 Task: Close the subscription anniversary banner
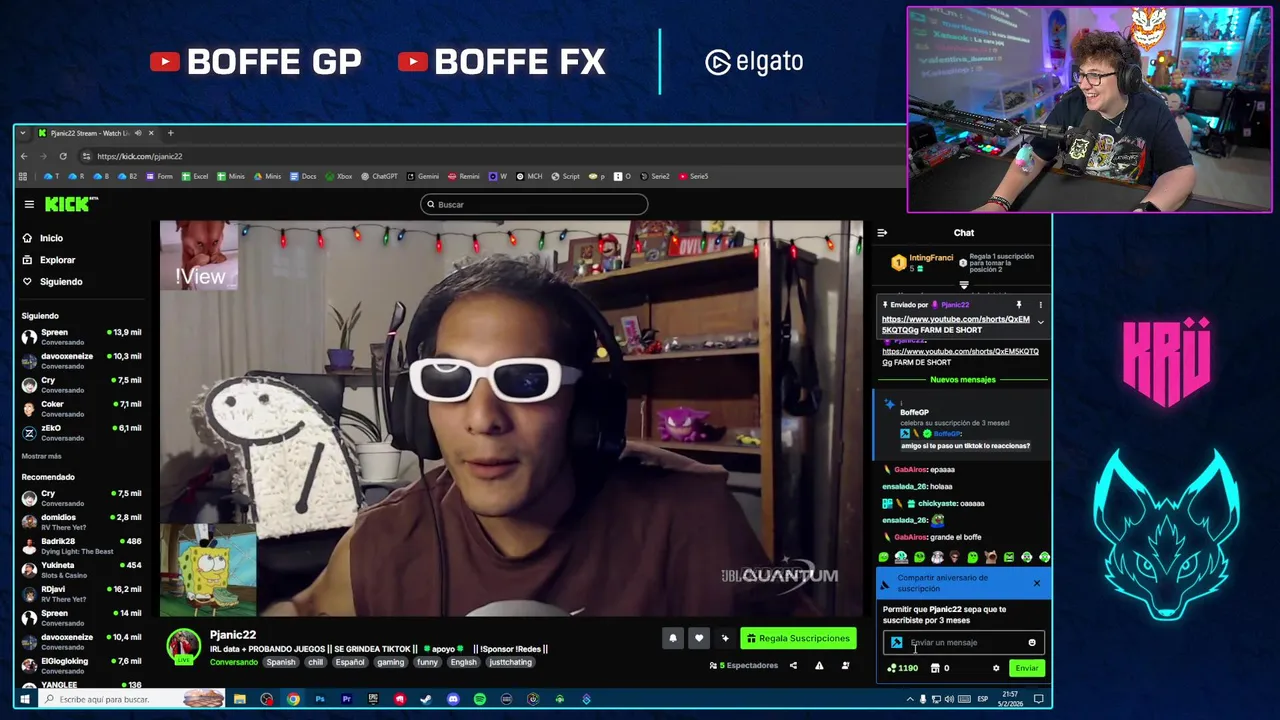[x=1036, y=583]
